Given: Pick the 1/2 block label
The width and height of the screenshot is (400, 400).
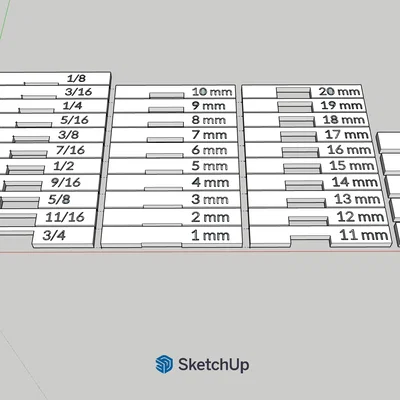Looking at the screenshot, I should pos(64,166).
